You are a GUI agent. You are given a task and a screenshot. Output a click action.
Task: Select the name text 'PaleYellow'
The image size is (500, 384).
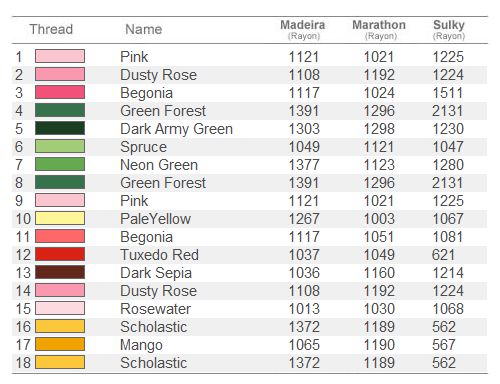155,219
